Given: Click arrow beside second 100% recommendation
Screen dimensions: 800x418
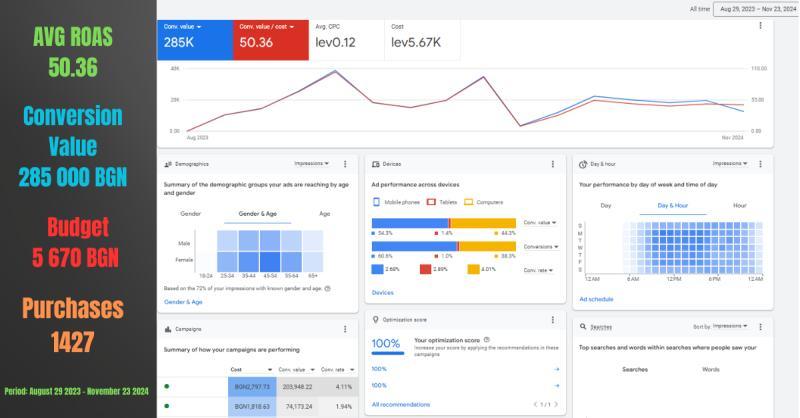Looking at the screenshot, I should tap(557, 385).
